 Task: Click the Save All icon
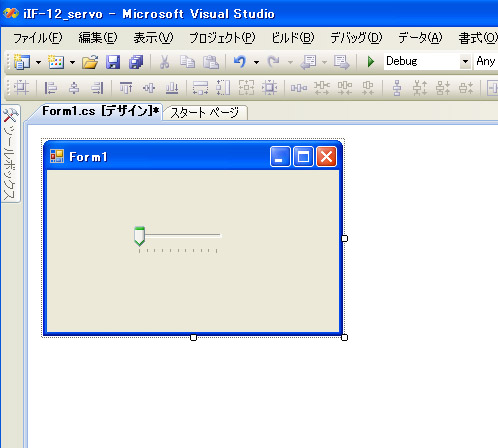[x=136, y=62]
